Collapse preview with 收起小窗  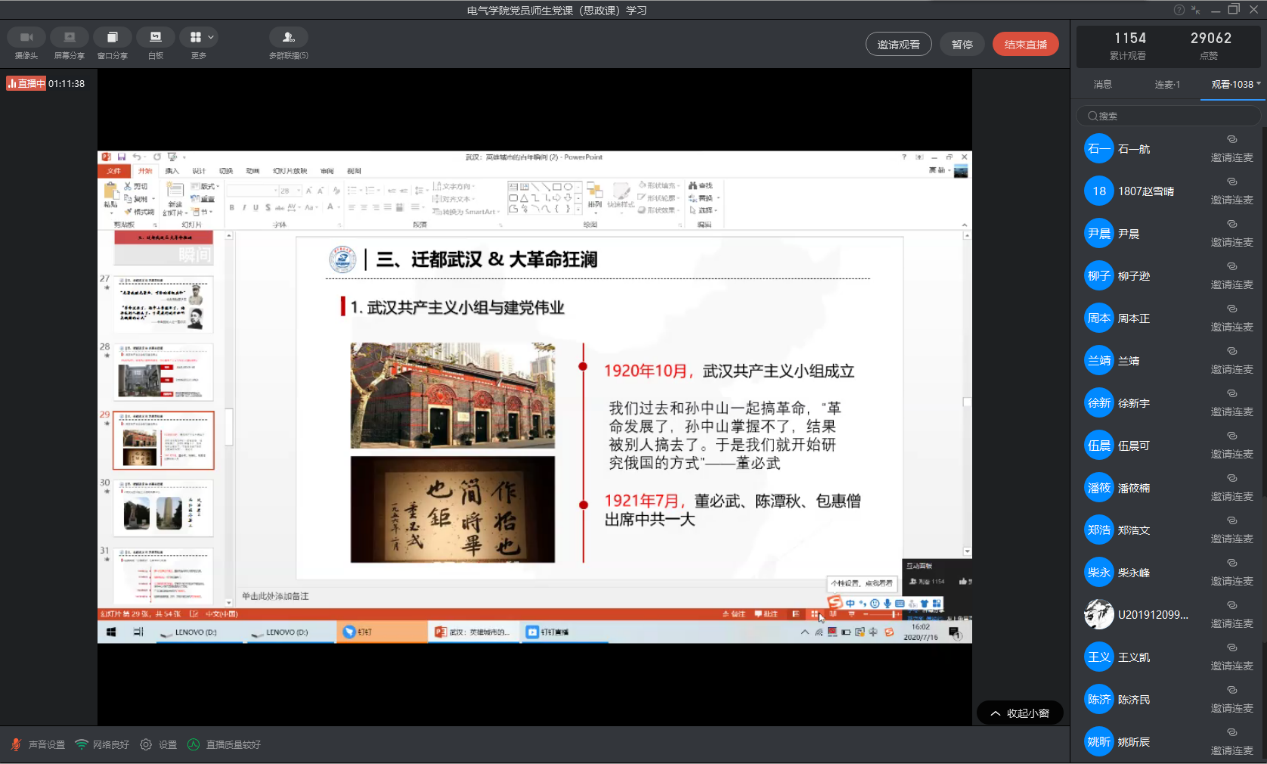(1019, 713)
